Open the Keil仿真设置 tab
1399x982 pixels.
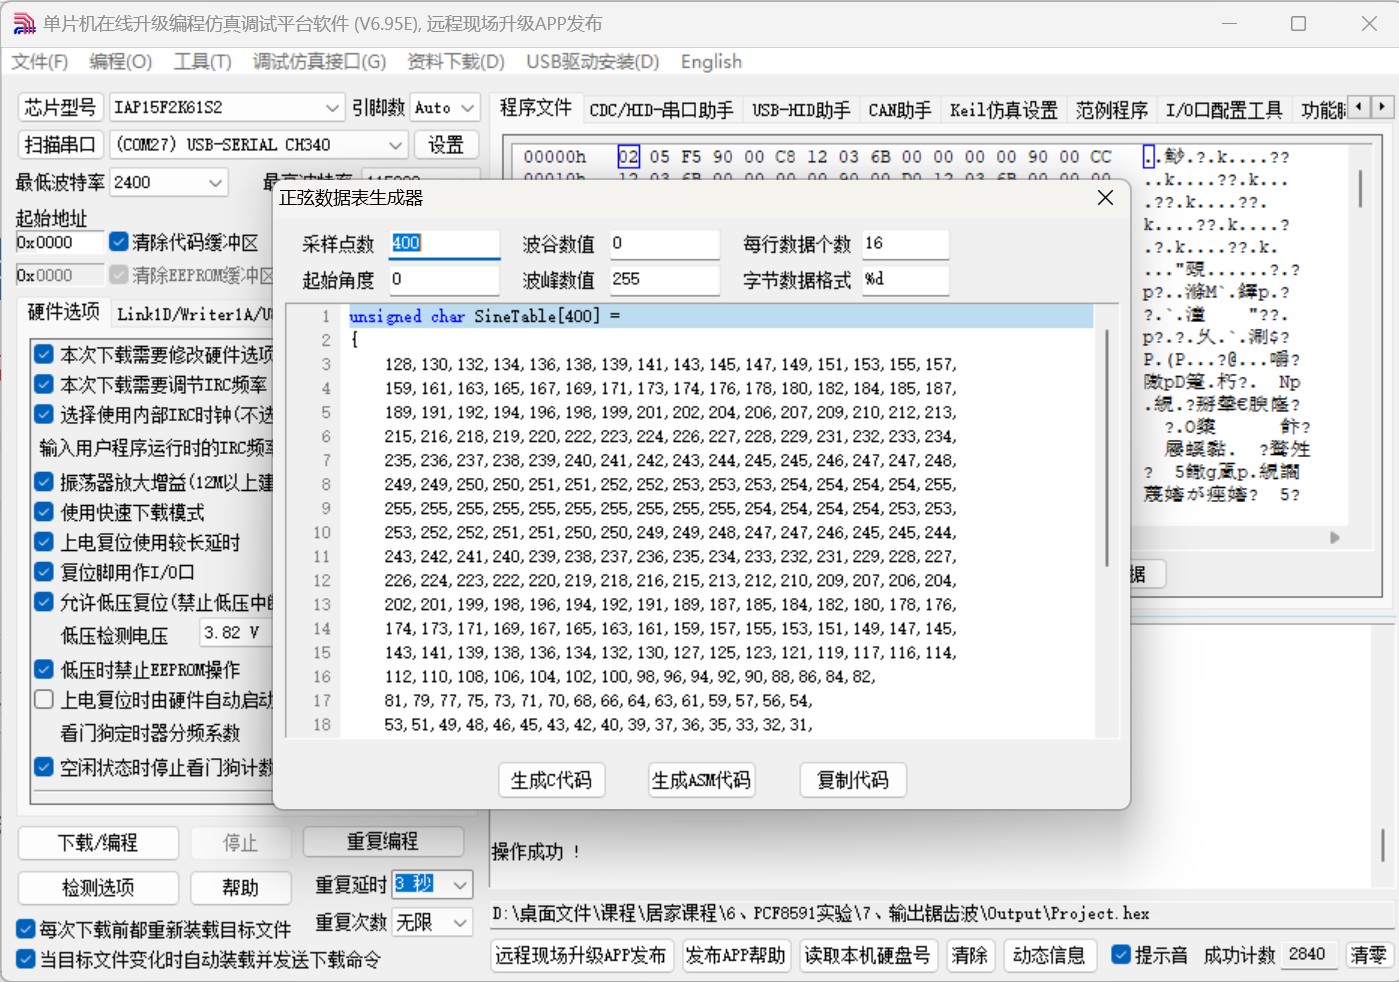tap(1003, 110)
